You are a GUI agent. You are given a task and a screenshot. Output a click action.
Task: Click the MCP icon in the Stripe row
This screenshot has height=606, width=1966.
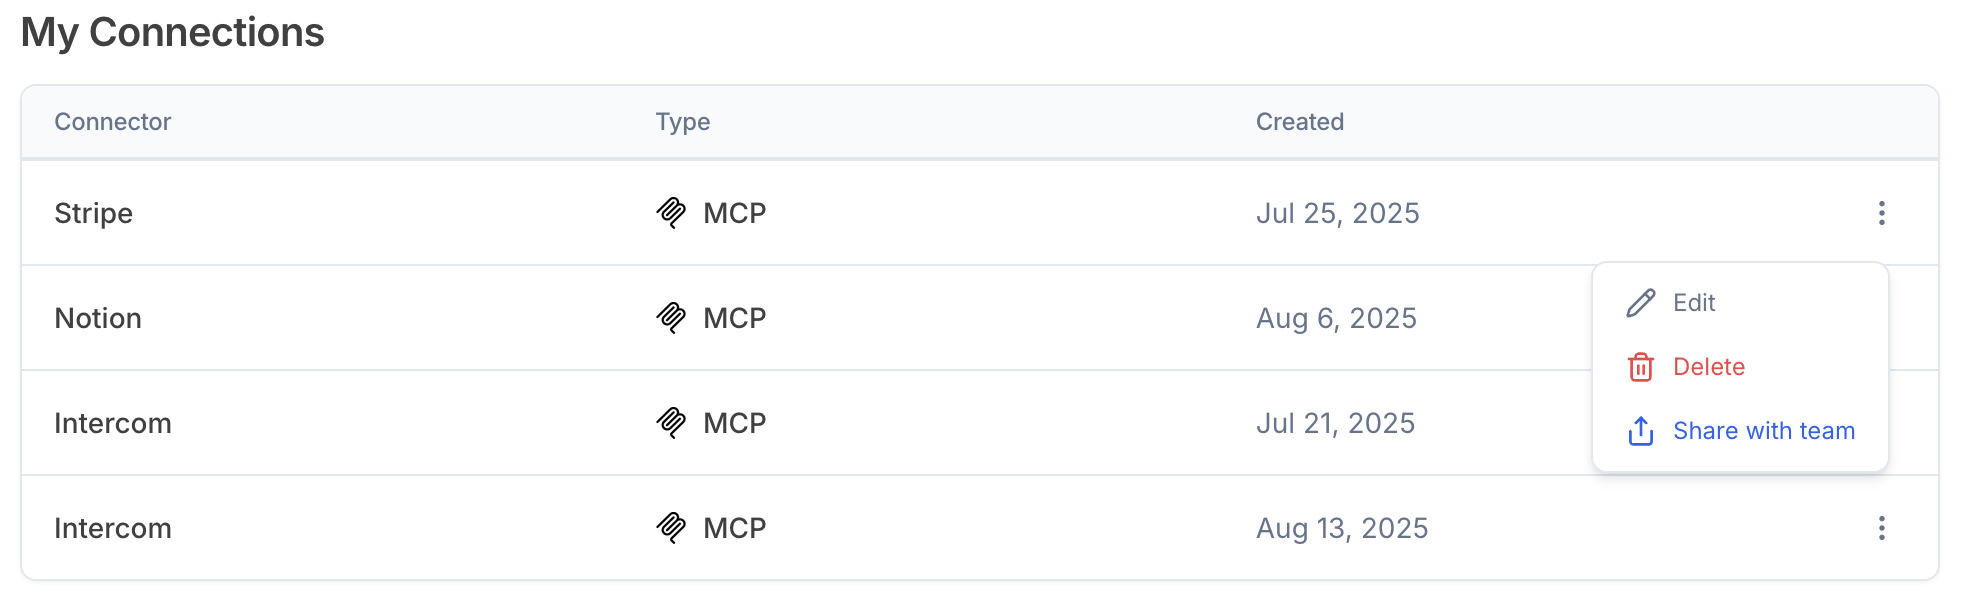click(670, 212)
